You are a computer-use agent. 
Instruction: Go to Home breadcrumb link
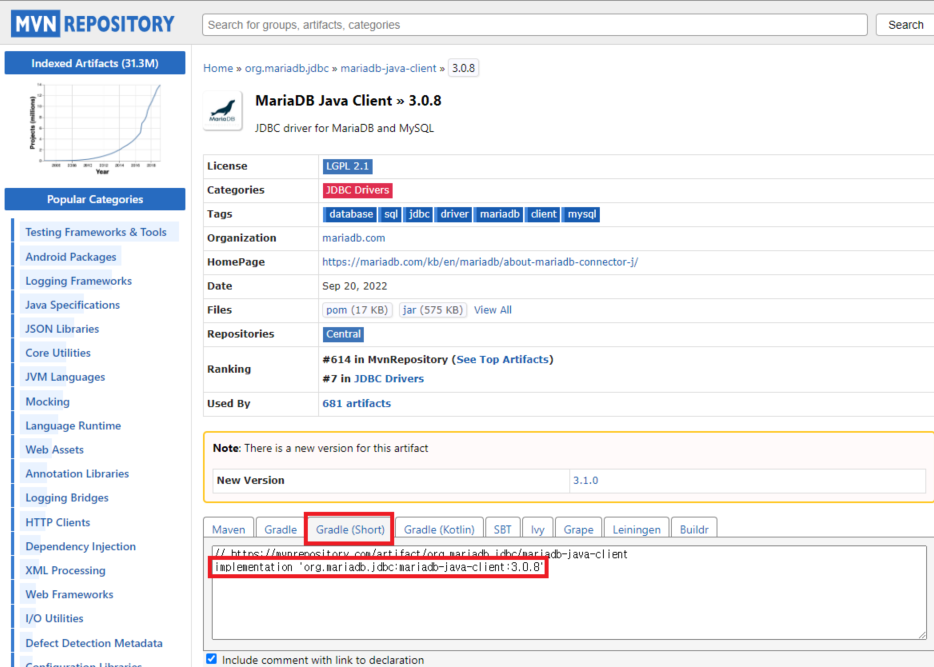pos(218,68)
